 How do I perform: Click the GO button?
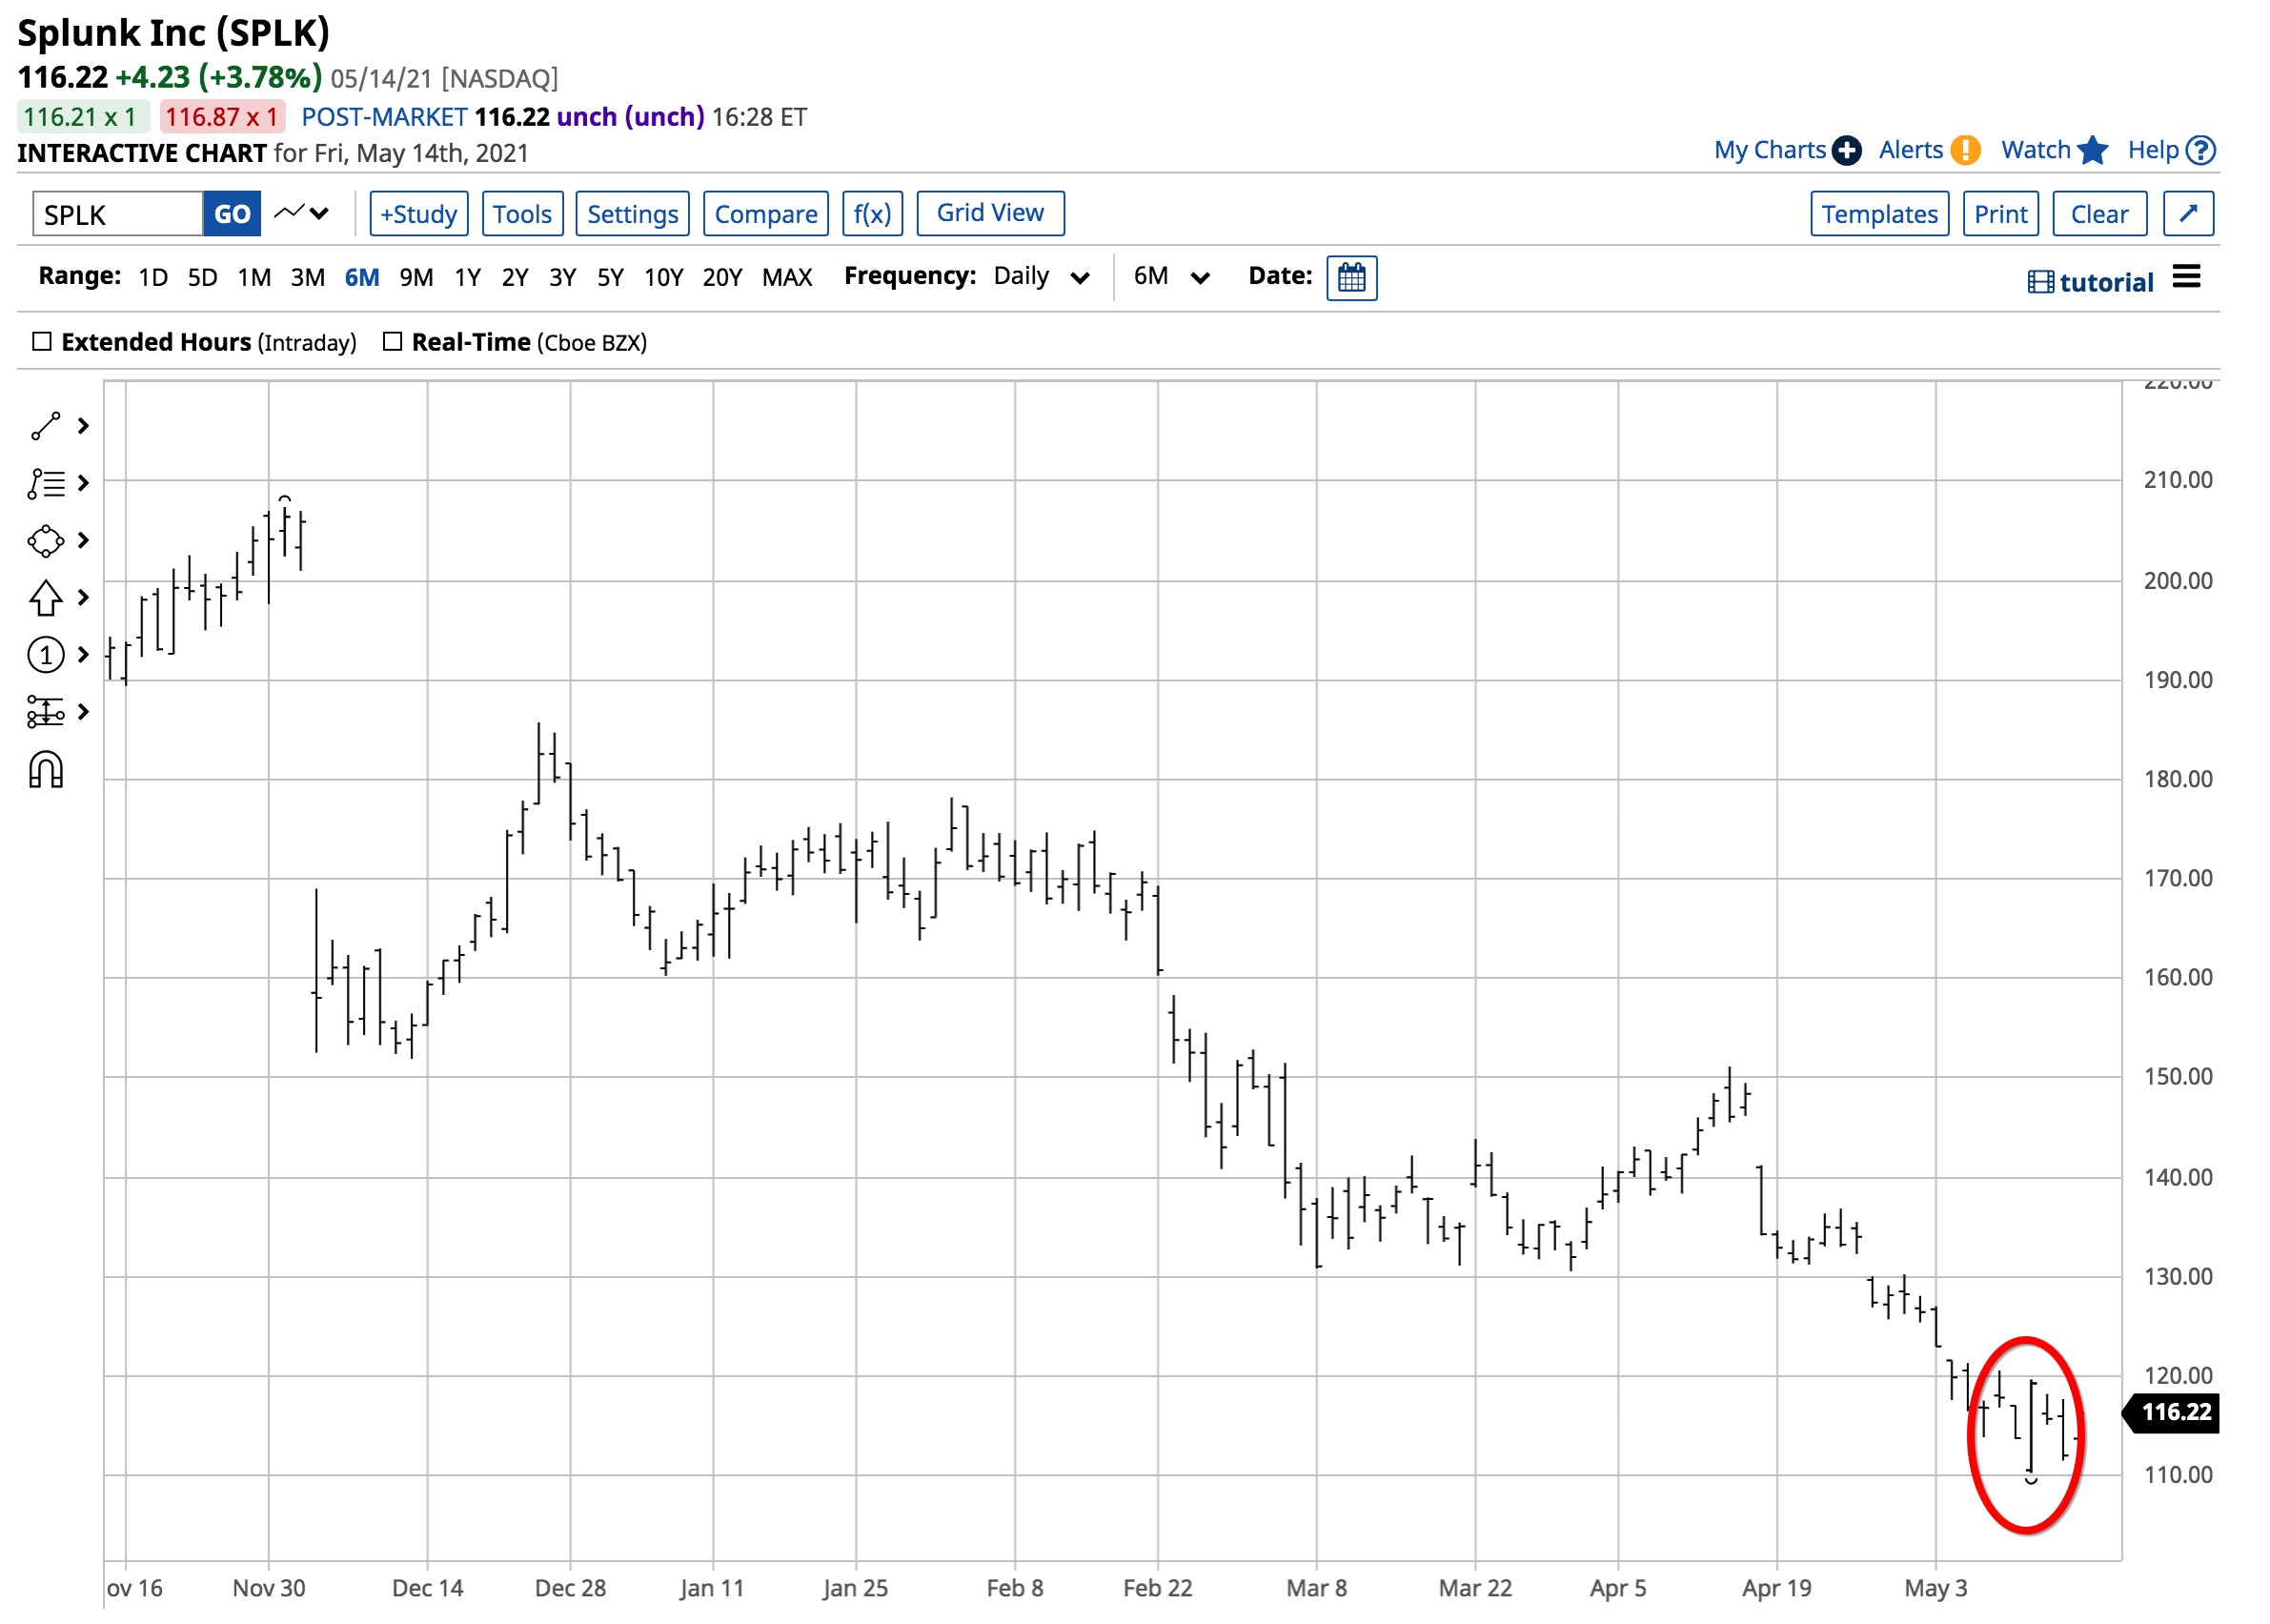pyautogui.click(x=232, y=214)
